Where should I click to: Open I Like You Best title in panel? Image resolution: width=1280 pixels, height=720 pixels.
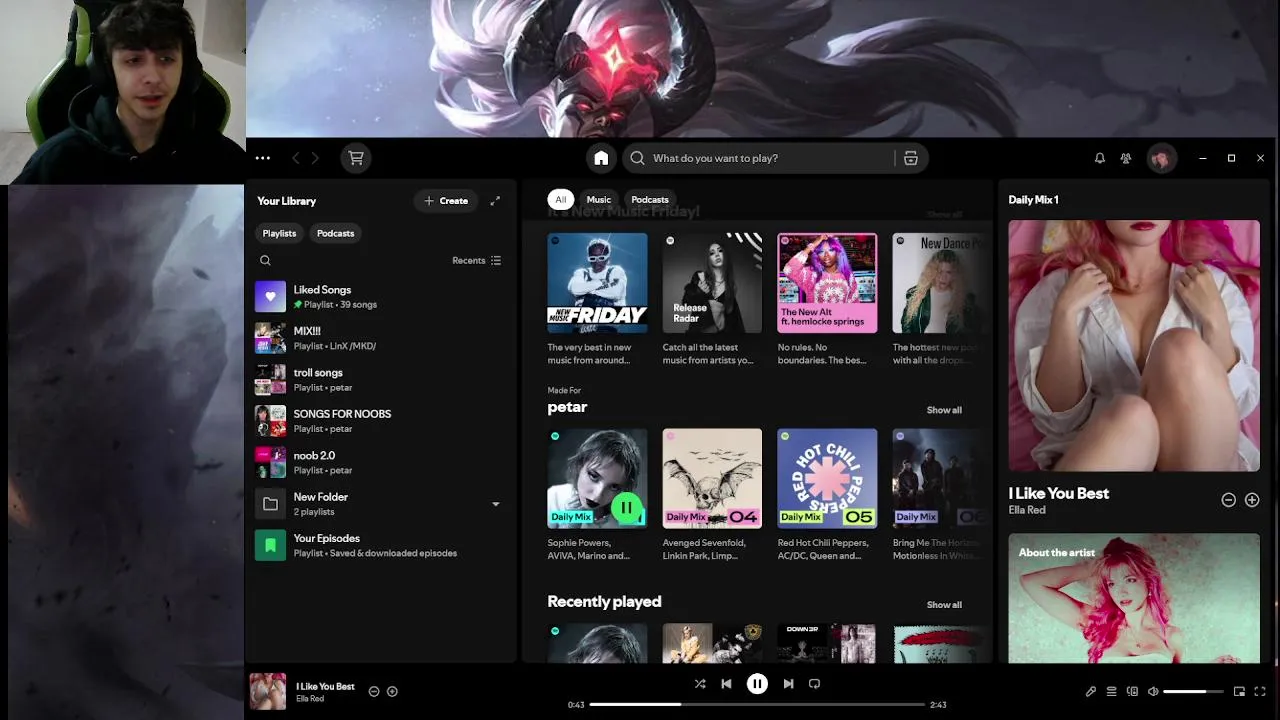point(1059,493)
